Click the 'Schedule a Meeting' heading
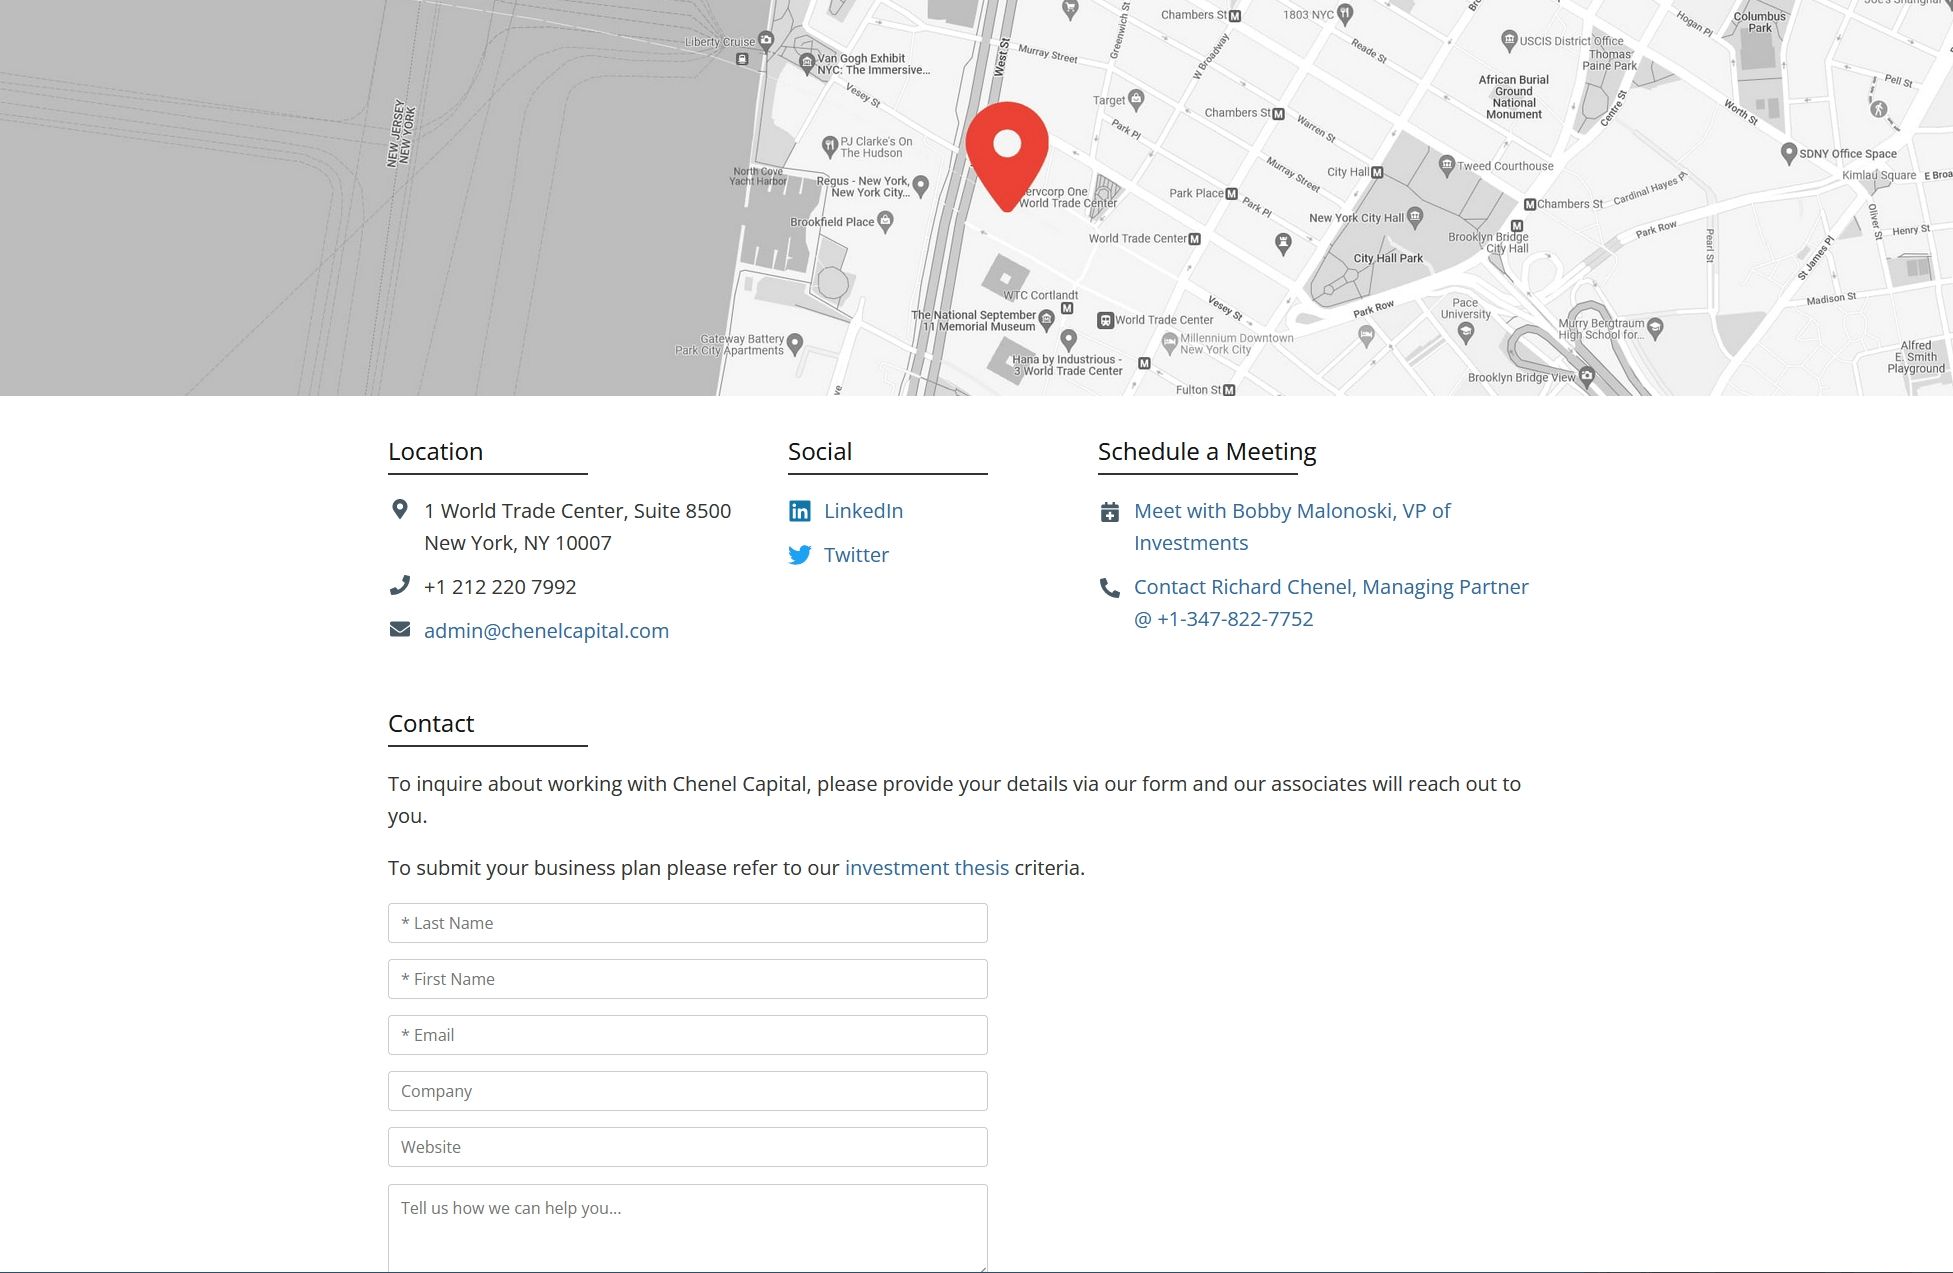This screenshot has height=1273, width=1953. 1207,452
